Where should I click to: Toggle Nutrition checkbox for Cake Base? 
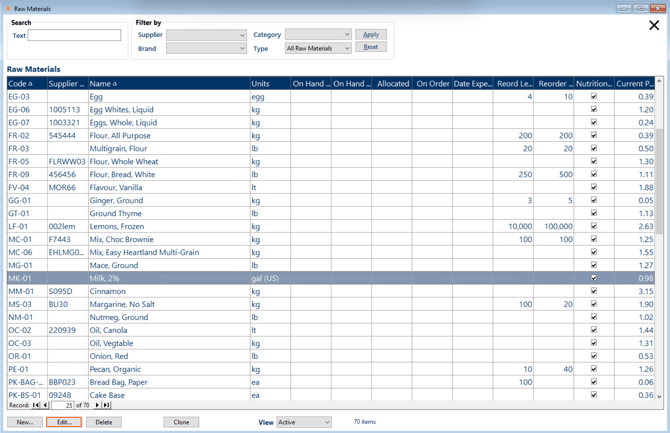point(594,395)
